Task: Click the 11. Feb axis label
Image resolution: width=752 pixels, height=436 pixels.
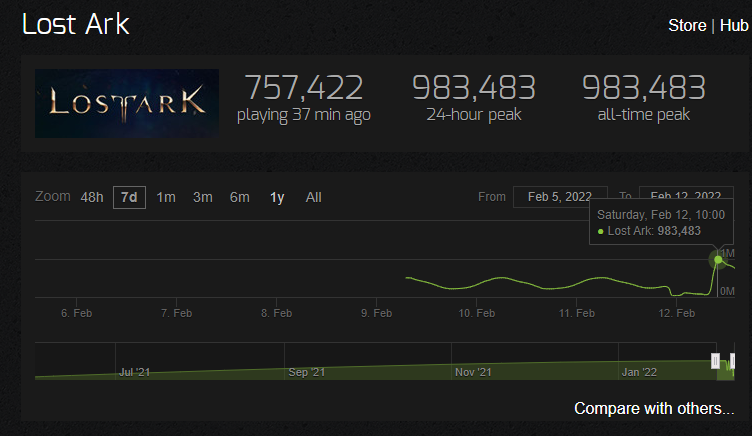Action: point(576,313)
